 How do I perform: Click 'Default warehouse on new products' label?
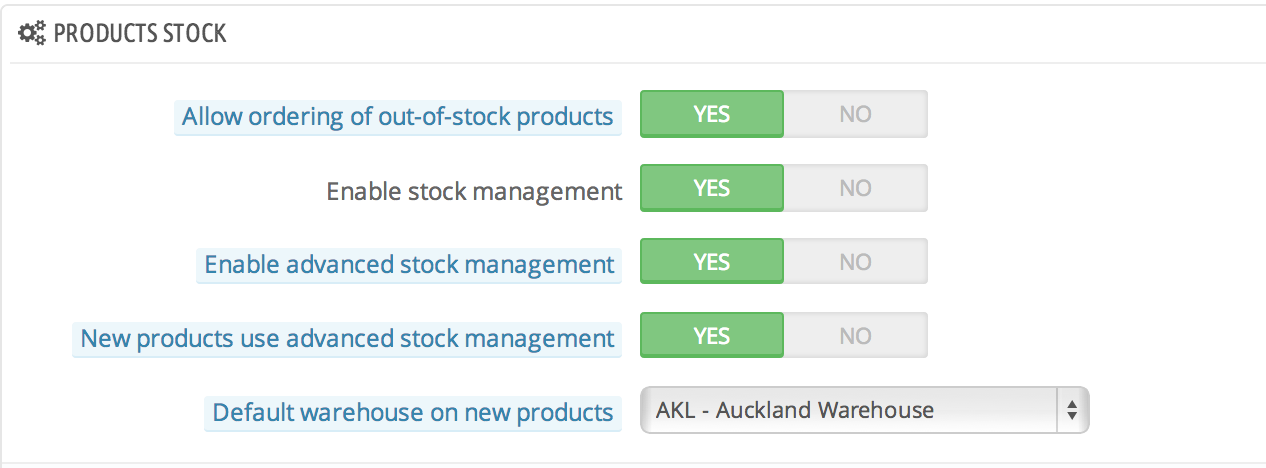click(412, 412)
